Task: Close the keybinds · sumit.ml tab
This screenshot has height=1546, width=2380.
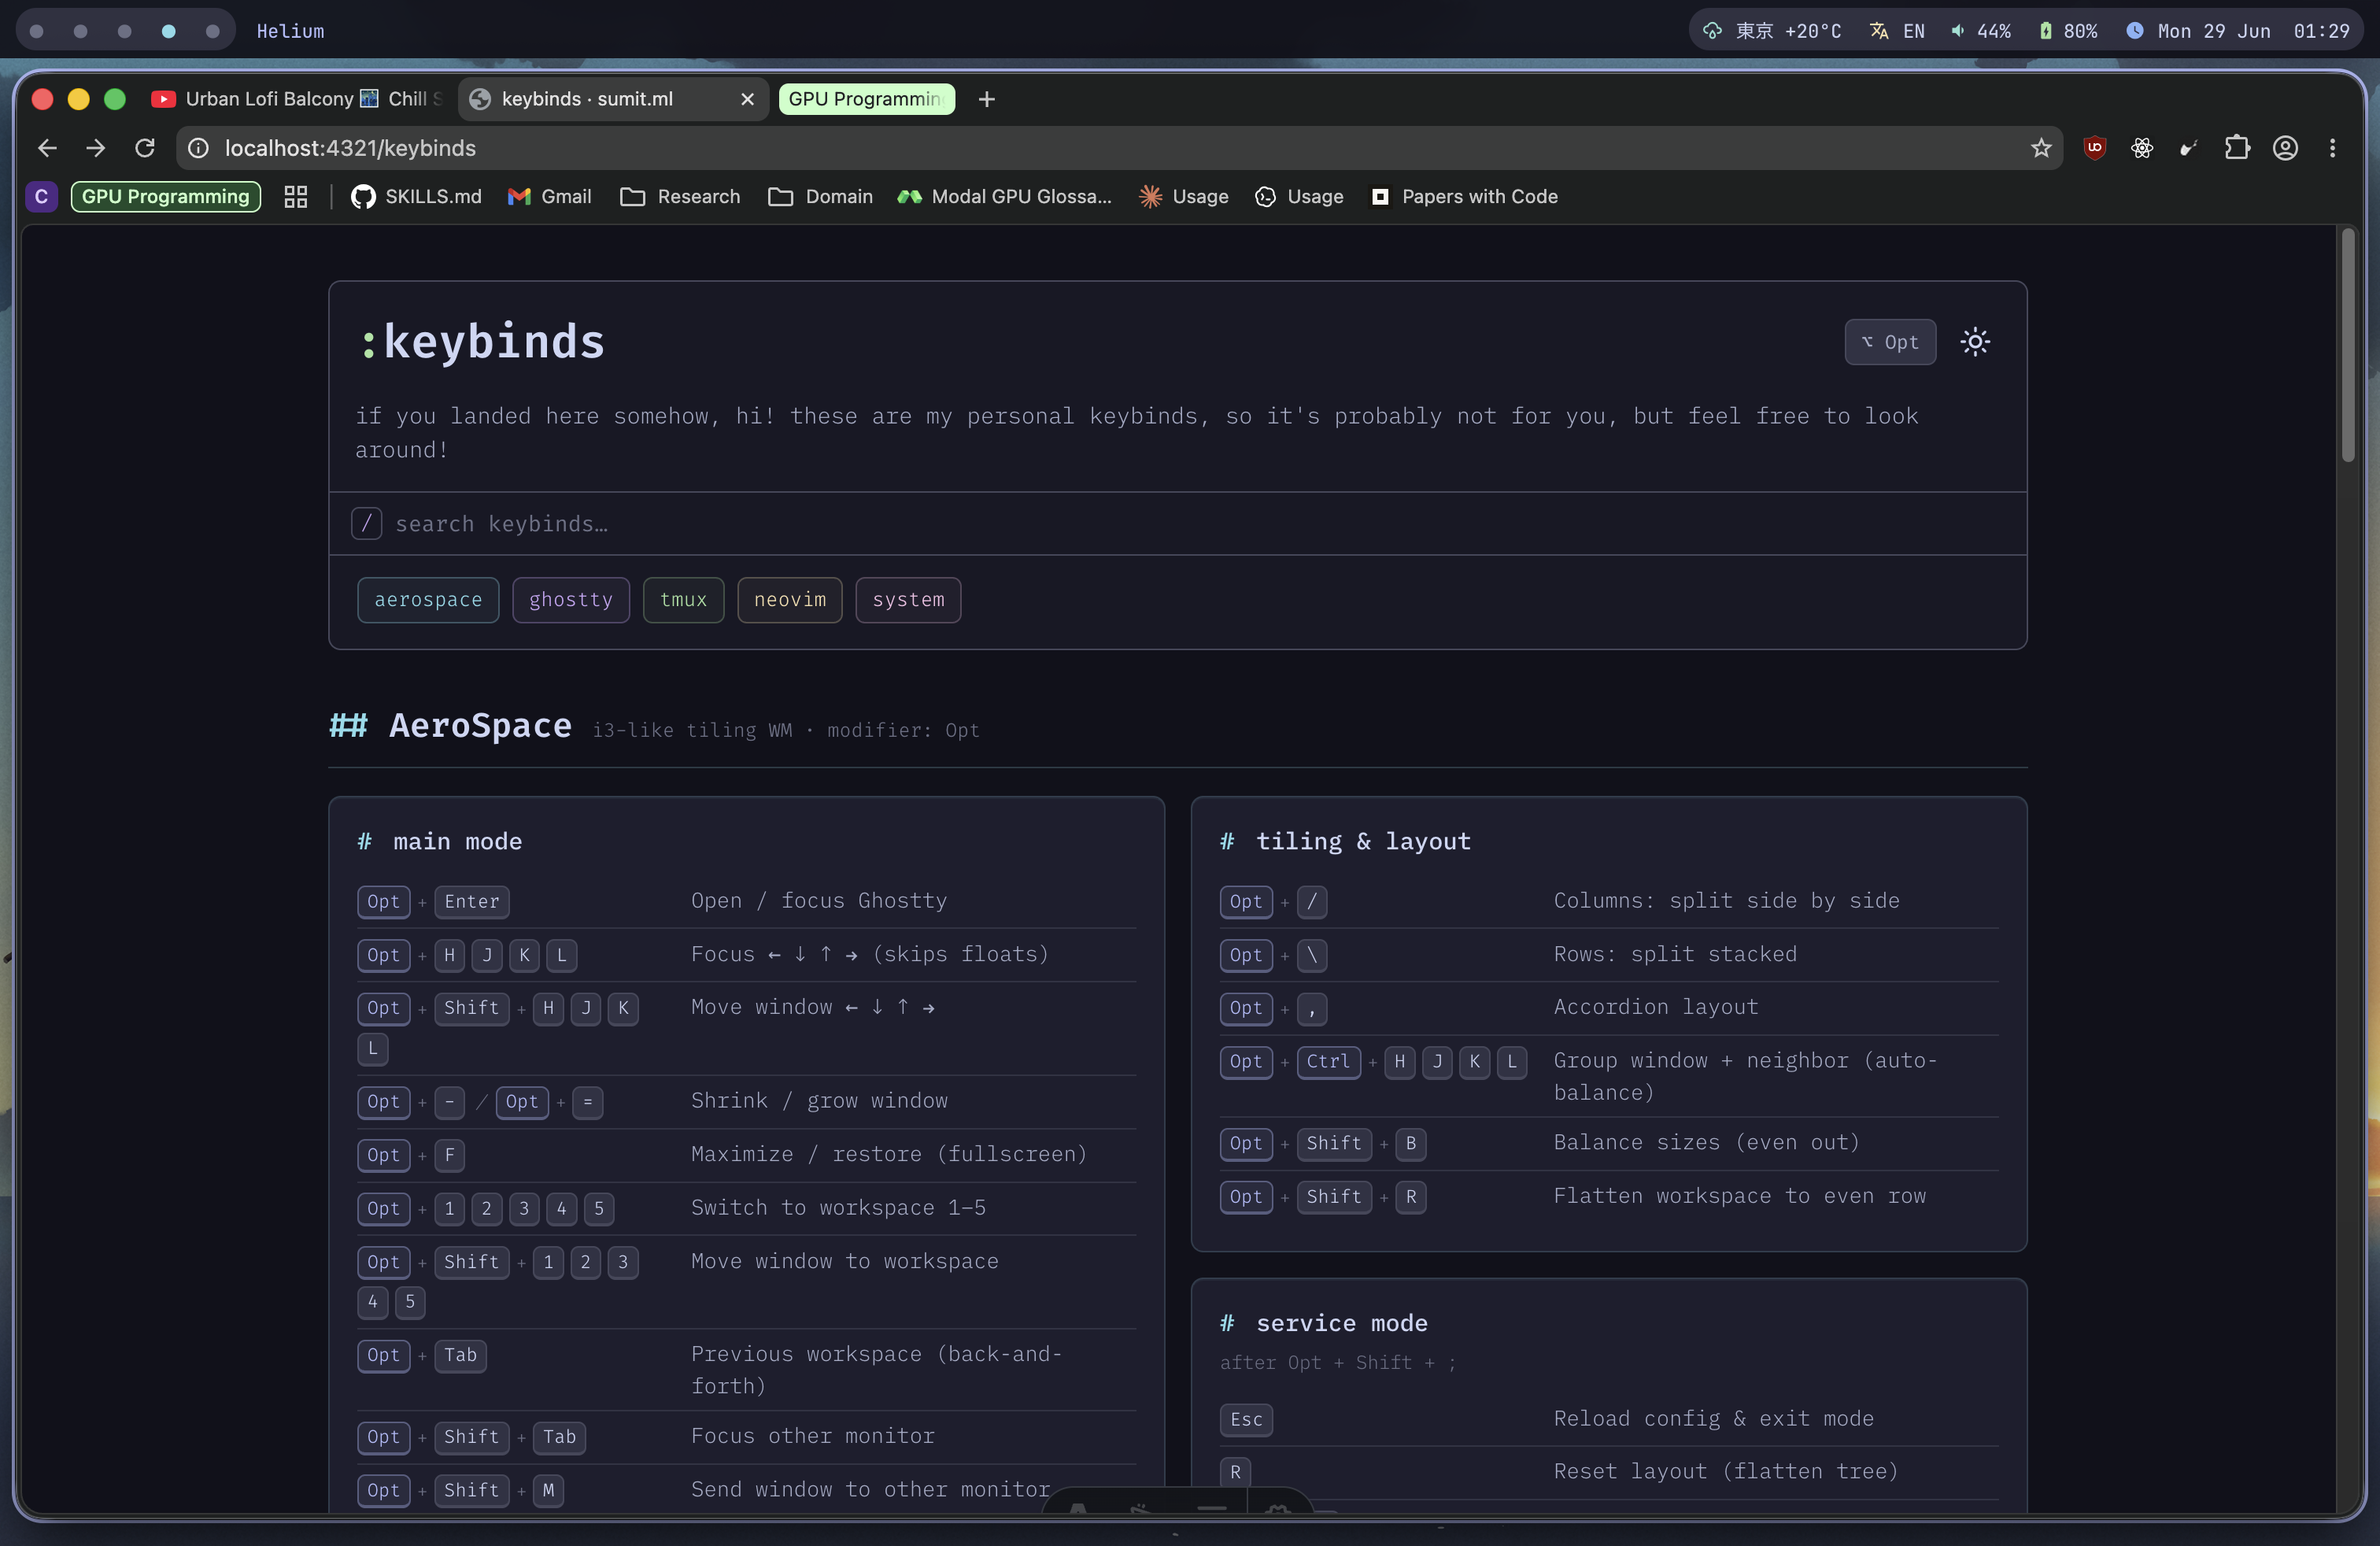Action: tap(747, 99)
